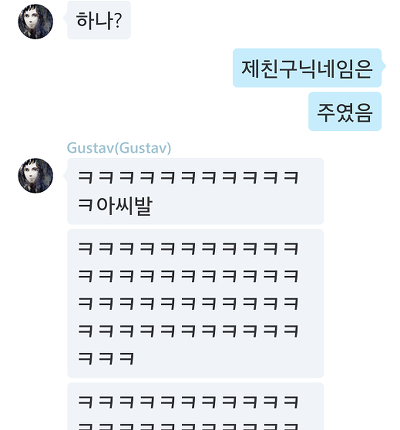Click the tail pointer of the "제친구닉네임은" bubble
The width and height of the screenshot is (400, 430).
click(x=383, y=66)
